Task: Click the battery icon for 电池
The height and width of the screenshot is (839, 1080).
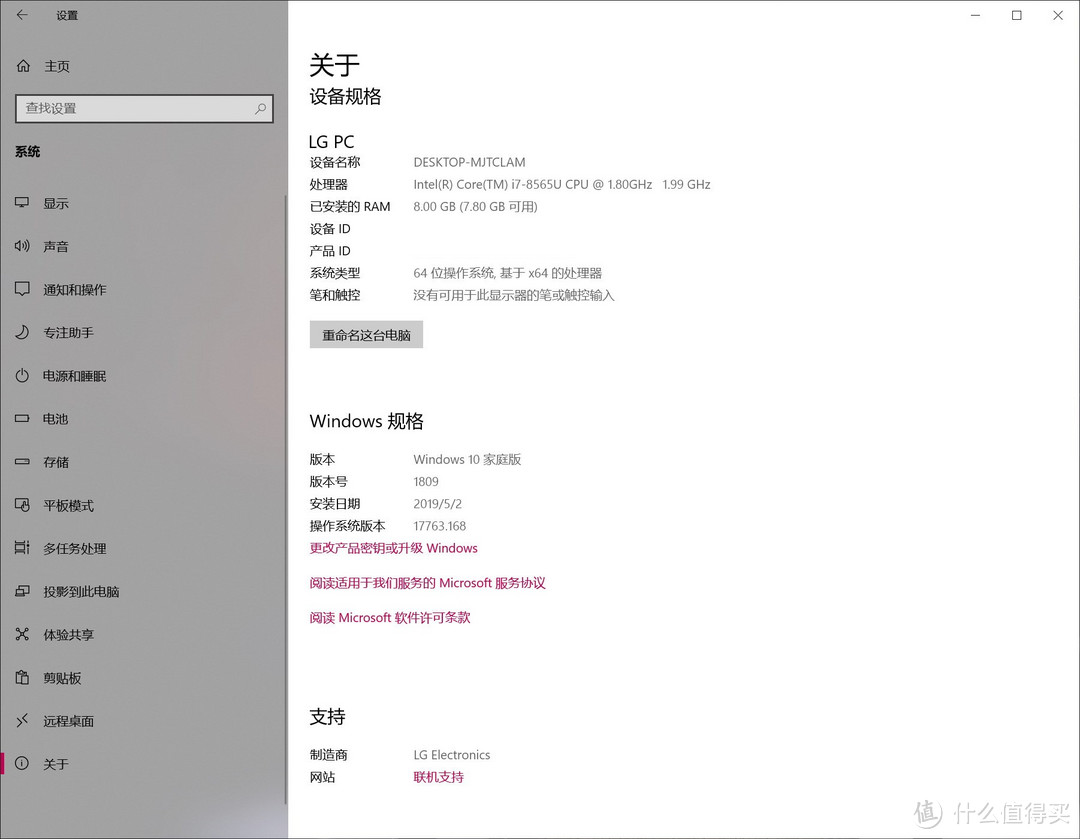Action: 22,418
